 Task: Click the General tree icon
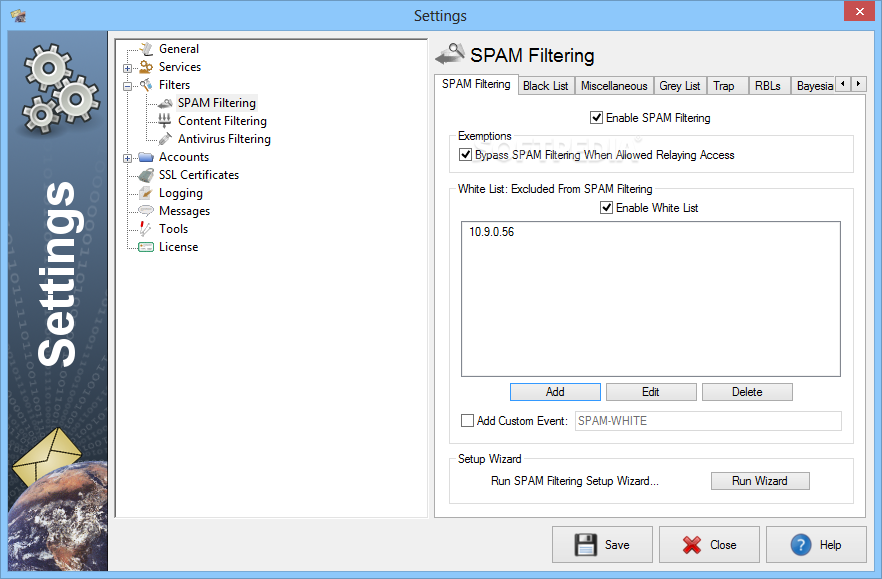coord(146,49)
